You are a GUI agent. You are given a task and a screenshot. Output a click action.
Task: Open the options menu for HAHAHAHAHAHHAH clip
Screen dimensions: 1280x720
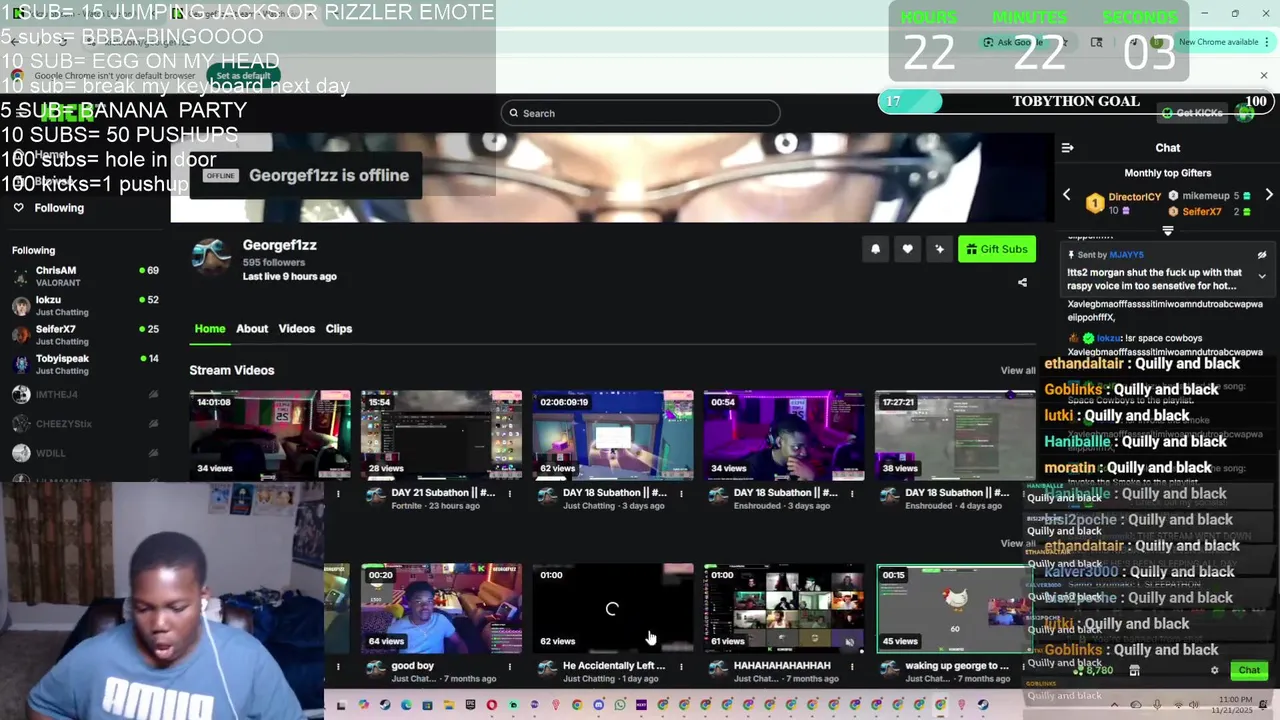click(x=852, y=666)
